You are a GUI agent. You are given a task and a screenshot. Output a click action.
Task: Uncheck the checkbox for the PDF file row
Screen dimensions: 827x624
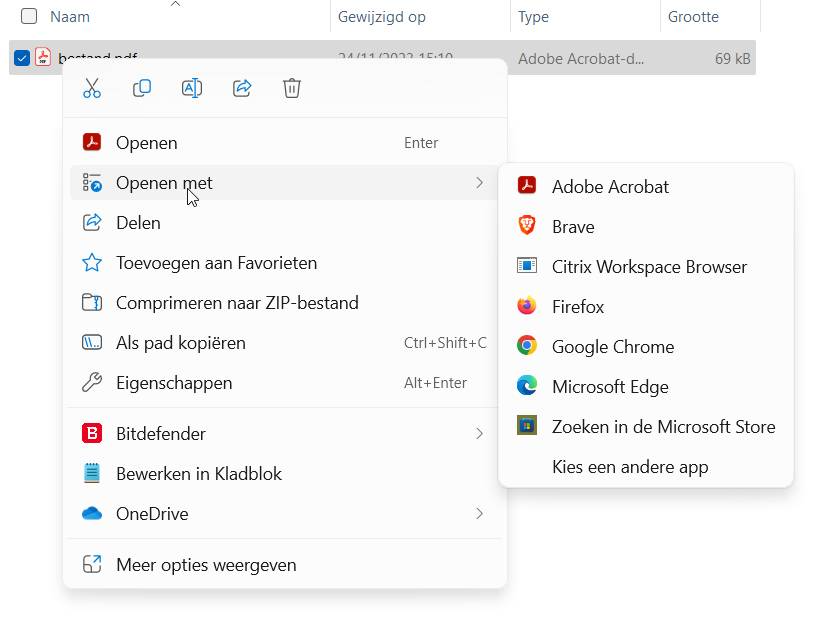coord(22,57)
